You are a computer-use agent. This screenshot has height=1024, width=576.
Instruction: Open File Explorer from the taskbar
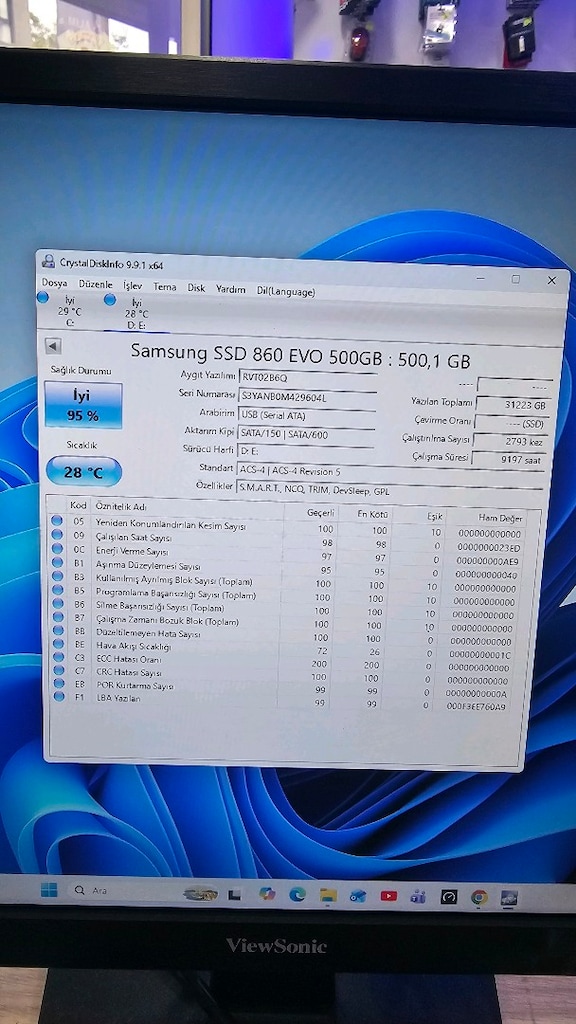click(328, 895)
